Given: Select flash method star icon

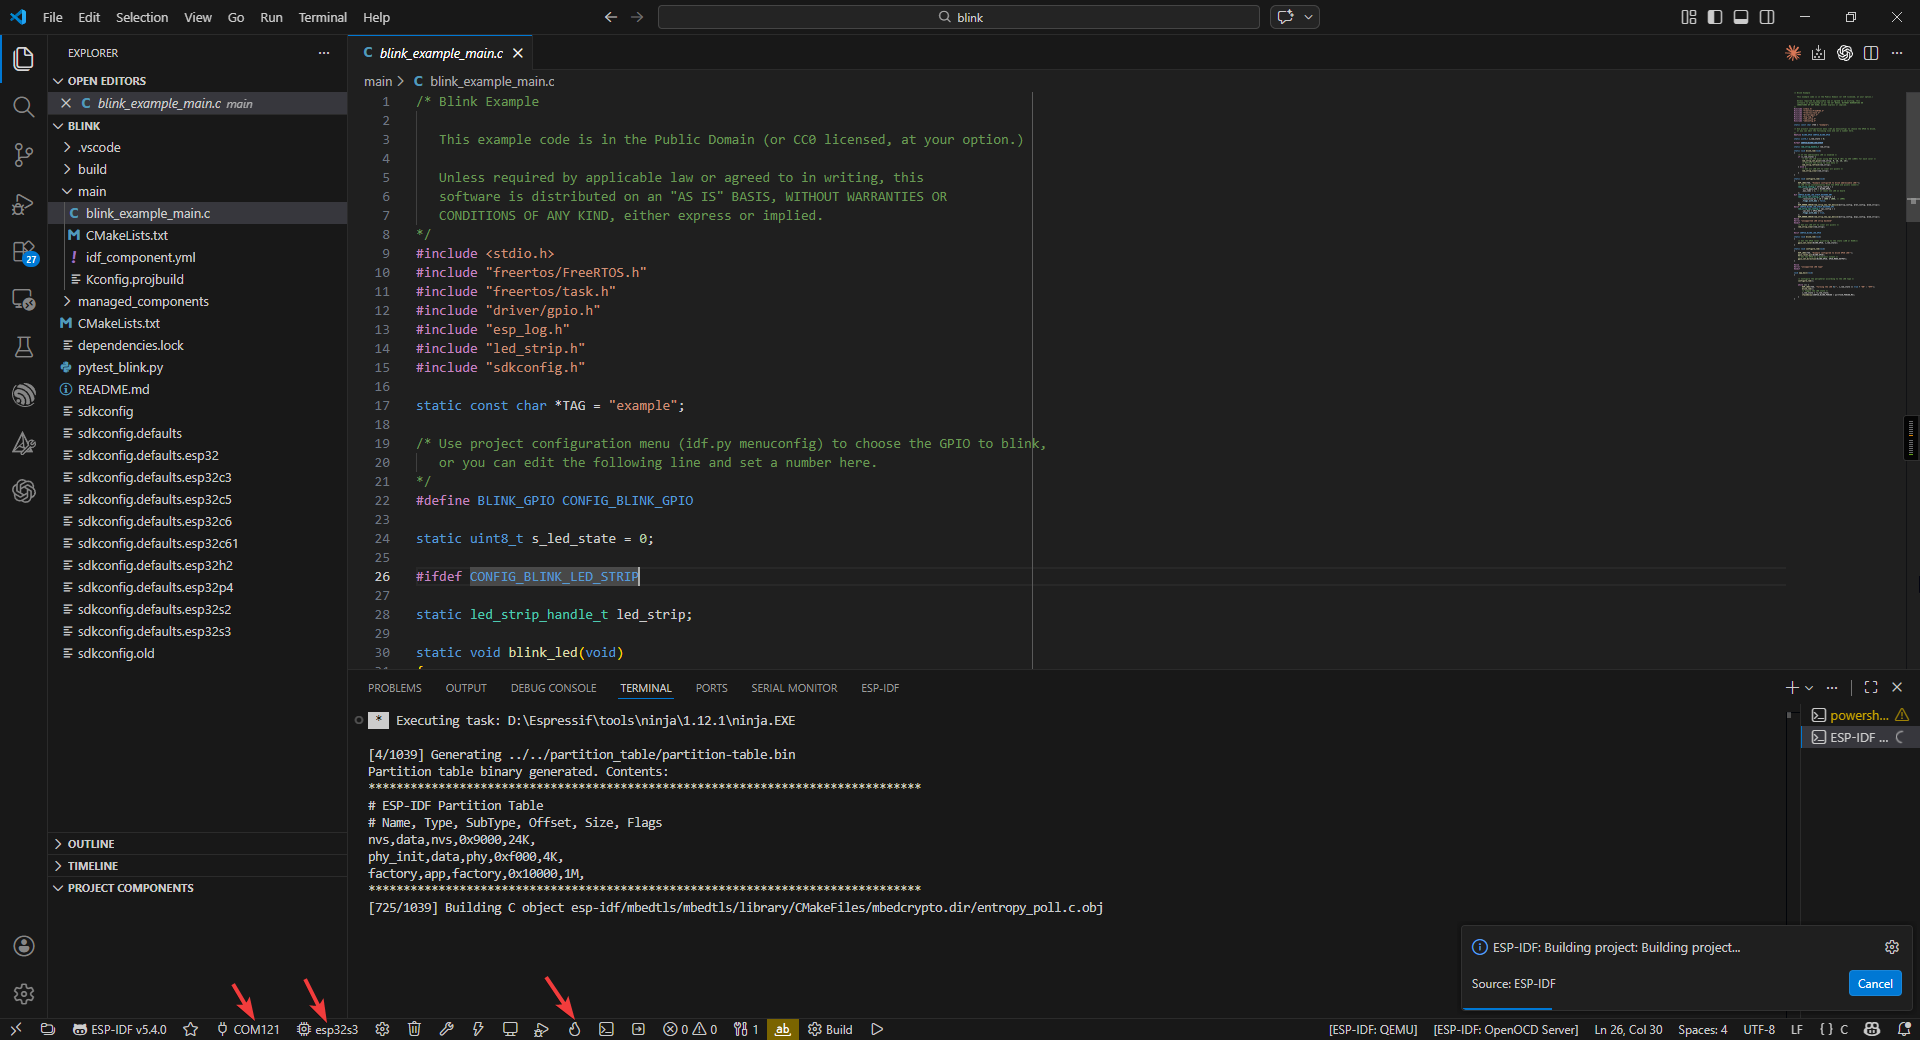Looking at the screenshot, I should [x=191, y=1029].
